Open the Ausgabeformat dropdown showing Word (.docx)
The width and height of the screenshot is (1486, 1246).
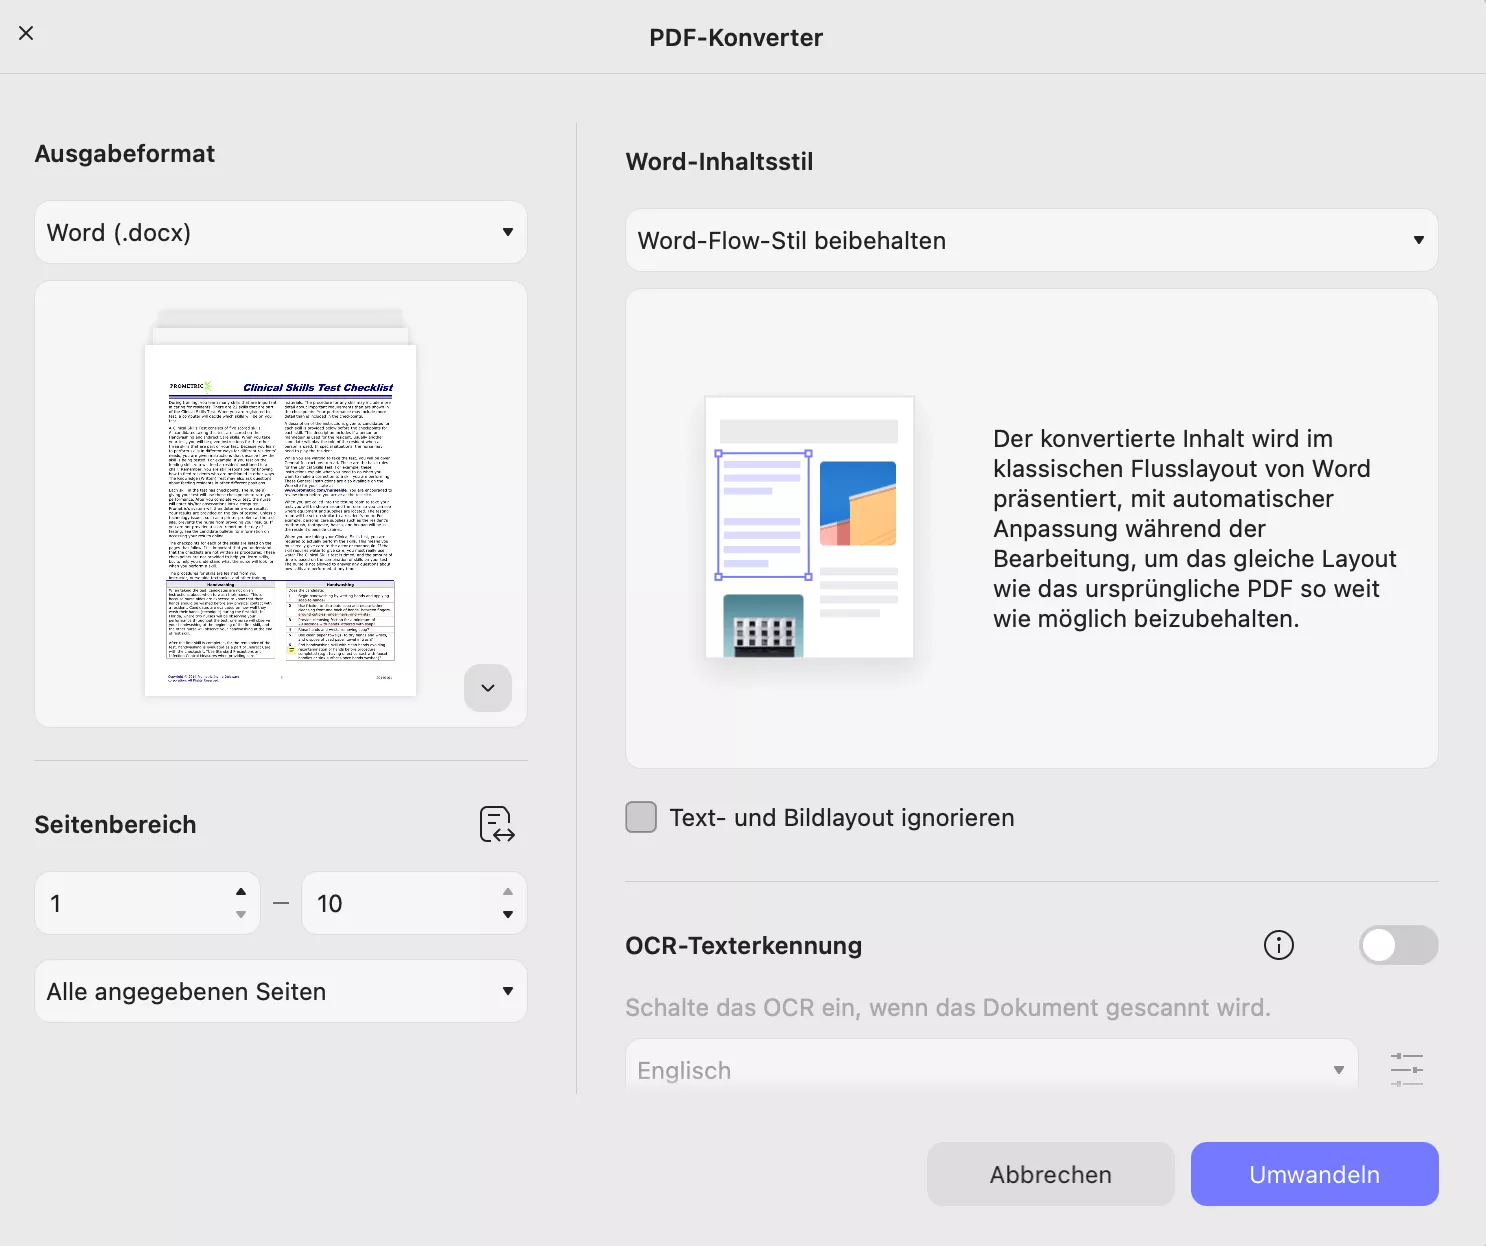click(280, 232)
